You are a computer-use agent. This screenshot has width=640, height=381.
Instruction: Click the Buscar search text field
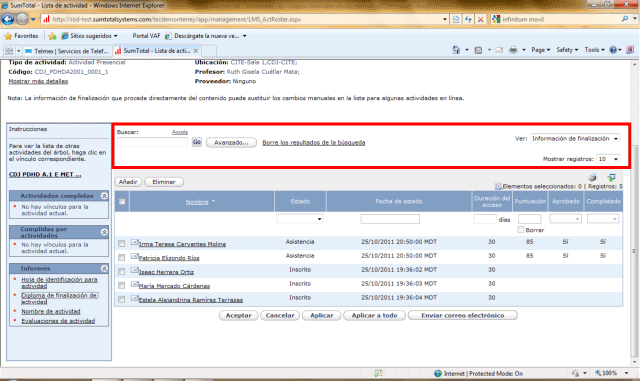coord(152,142)
